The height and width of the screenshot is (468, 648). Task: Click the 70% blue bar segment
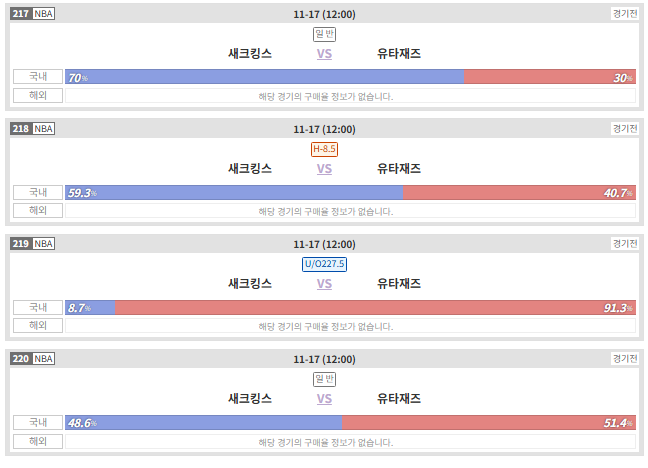pos(264,77)
